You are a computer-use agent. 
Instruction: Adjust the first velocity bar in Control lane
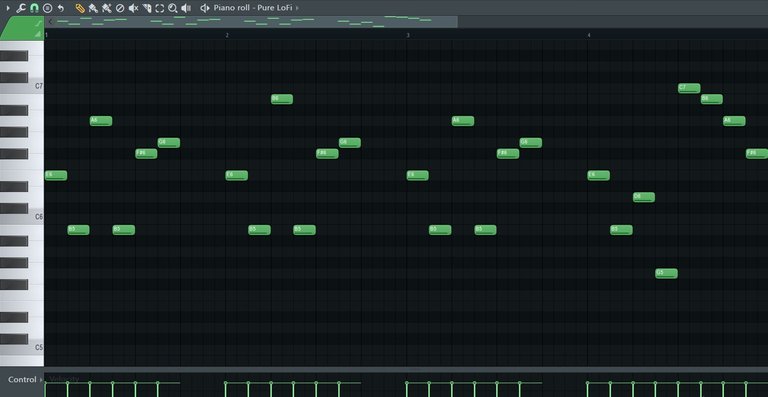point(45,389)
